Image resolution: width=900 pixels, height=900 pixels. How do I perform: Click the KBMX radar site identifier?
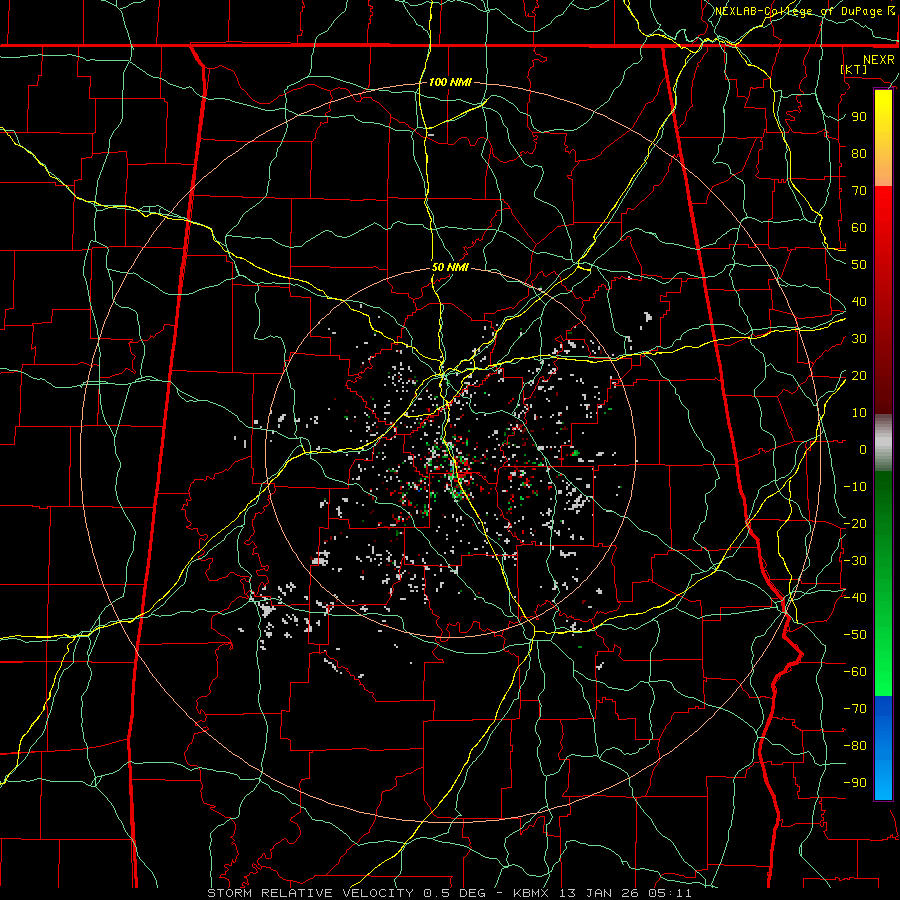pyautogui.click(x=531, y=893)
